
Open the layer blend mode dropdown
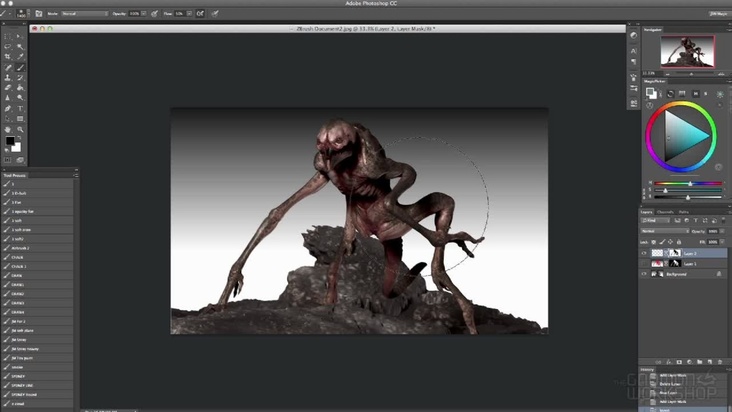665,231
